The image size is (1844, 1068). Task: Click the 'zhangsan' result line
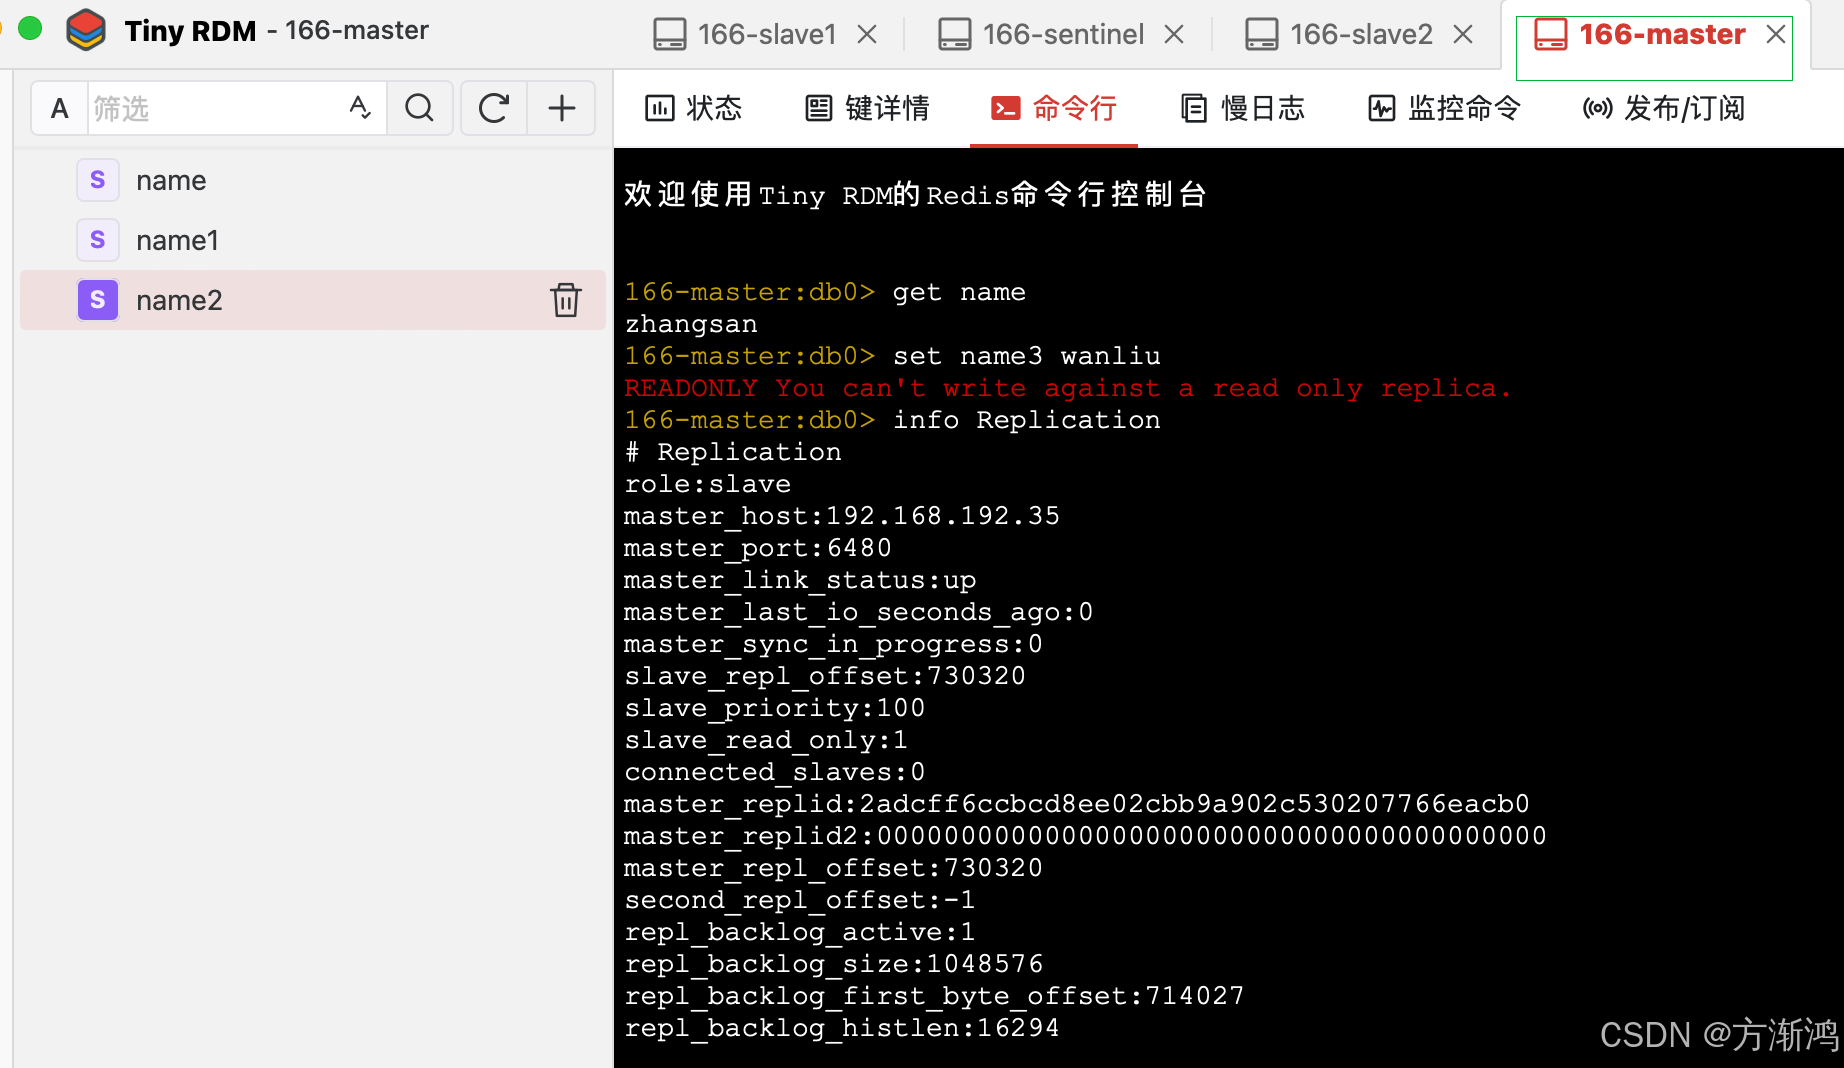pos(691,324)
